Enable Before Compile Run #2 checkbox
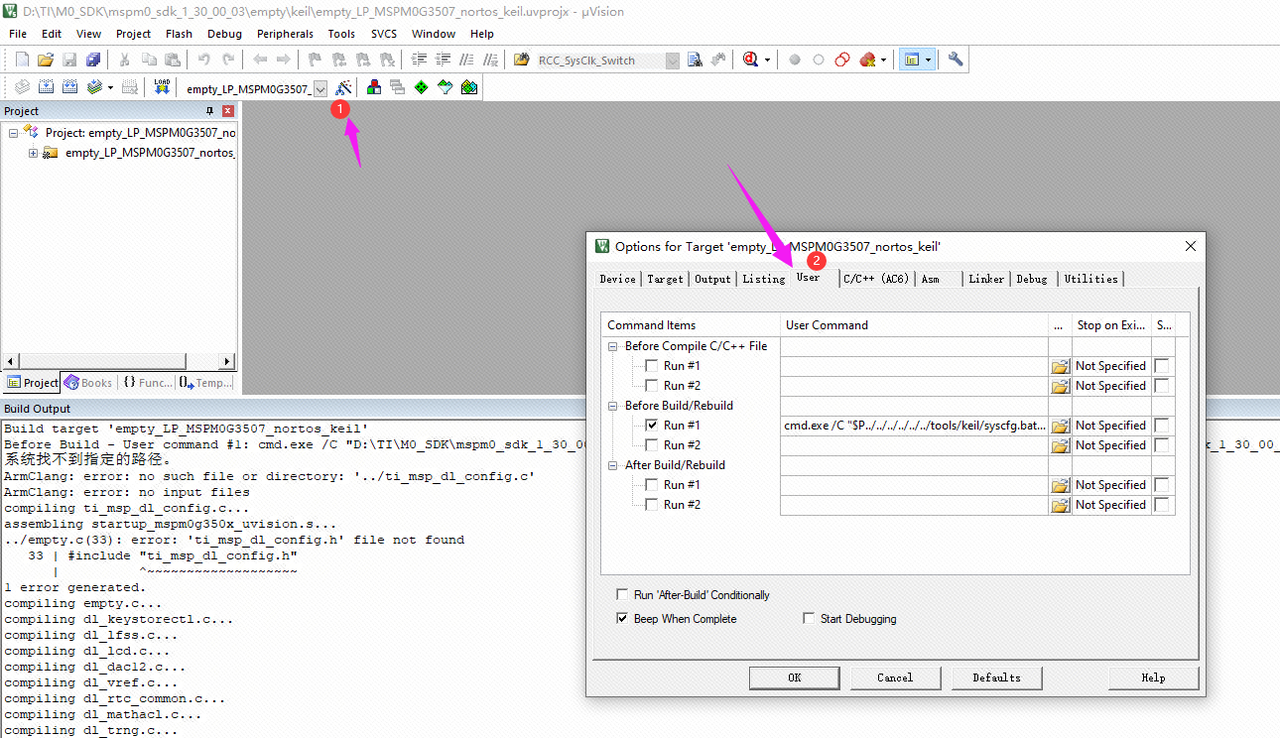The height and width of the screenshot is (738, 1280). coord(652,385)
